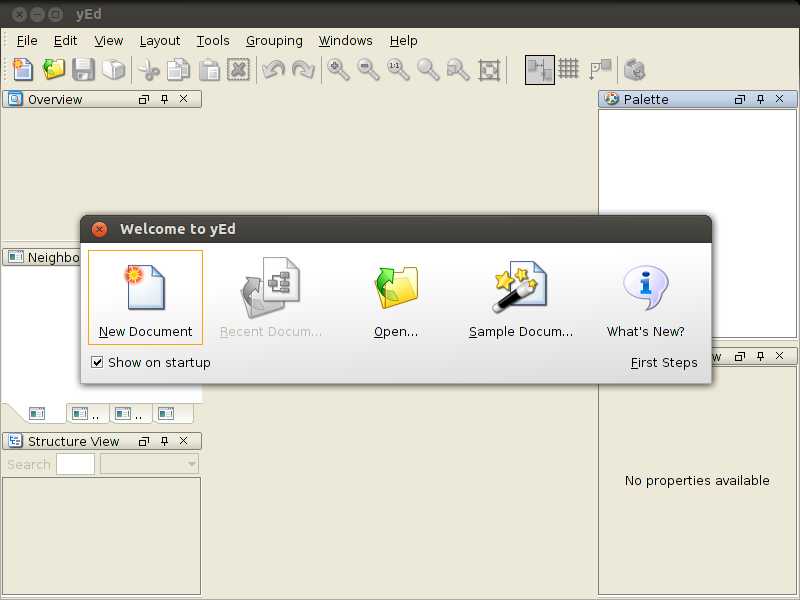This screenshot has height=600, width=800.
Task: Pin the Palette panel
Action: (x=760, y=99)
